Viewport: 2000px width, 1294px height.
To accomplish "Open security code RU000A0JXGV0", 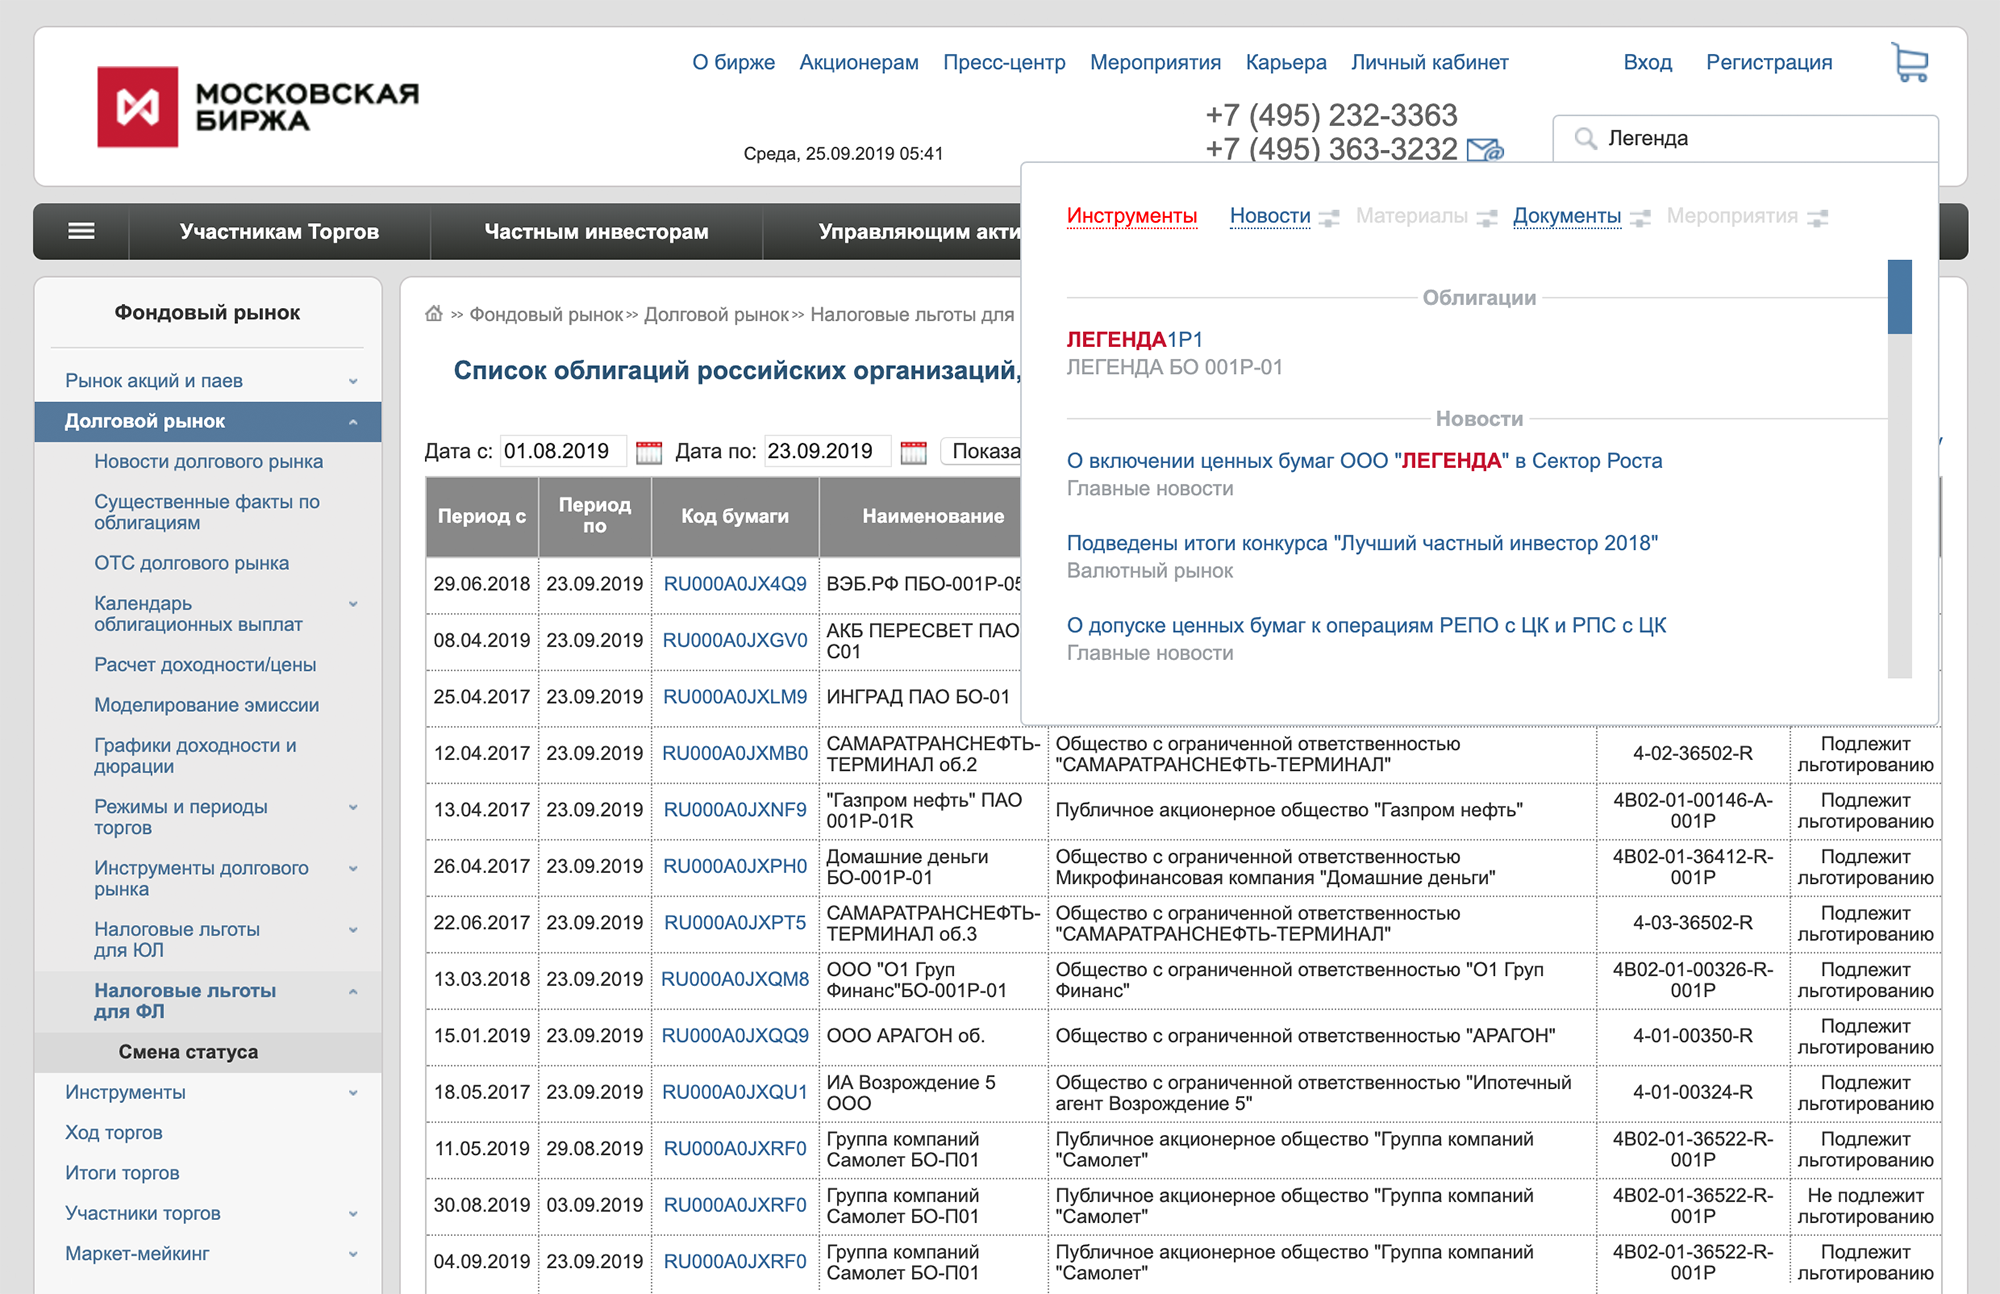I will pyautogui.click(x=735, y=640).
